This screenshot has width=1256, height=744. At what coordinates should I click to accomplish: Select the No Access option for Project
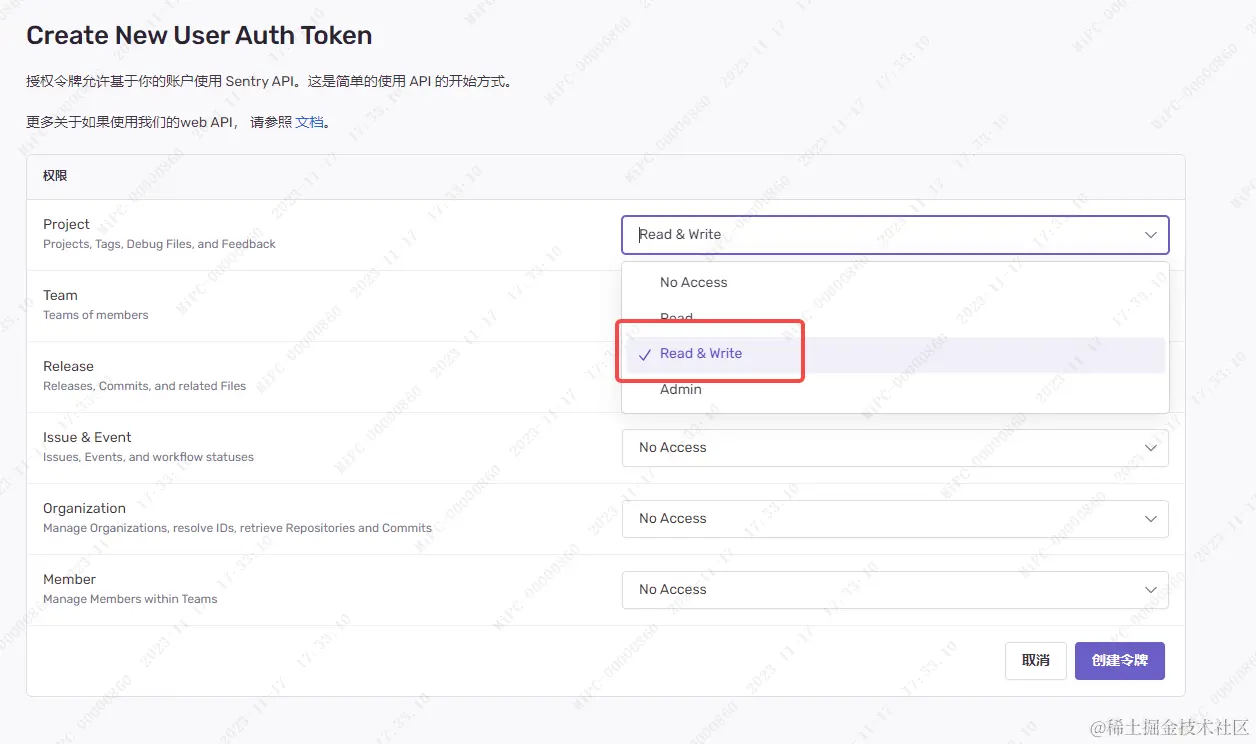694,283
